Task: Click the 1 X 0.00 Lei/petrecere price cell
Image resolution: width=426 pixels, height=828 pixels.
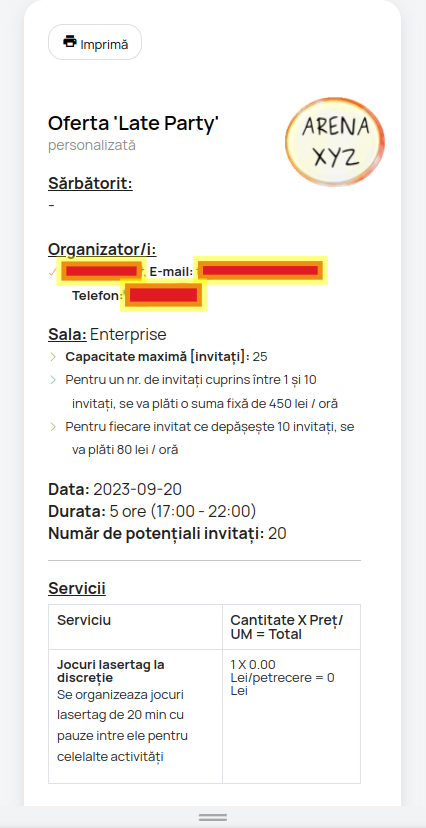Action: coord(282,678)
